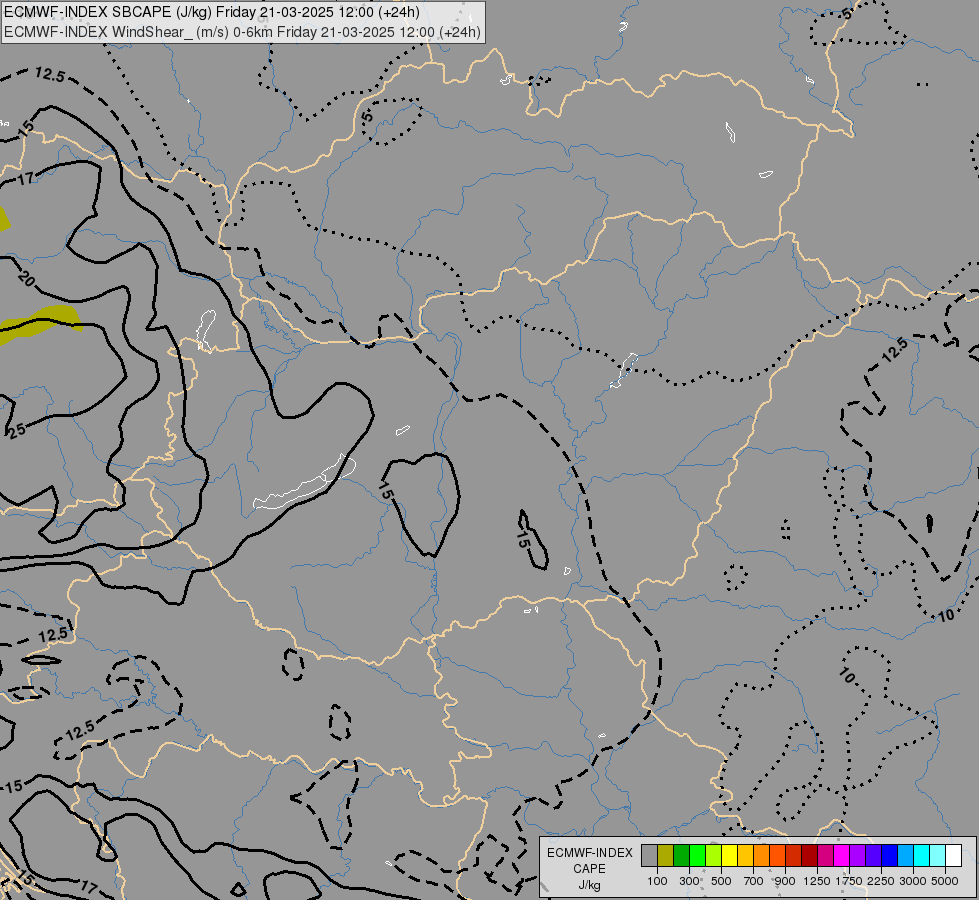979x900 pixels.
Task: Click the 25 wind shear contour label
Action: click(17, 430)
